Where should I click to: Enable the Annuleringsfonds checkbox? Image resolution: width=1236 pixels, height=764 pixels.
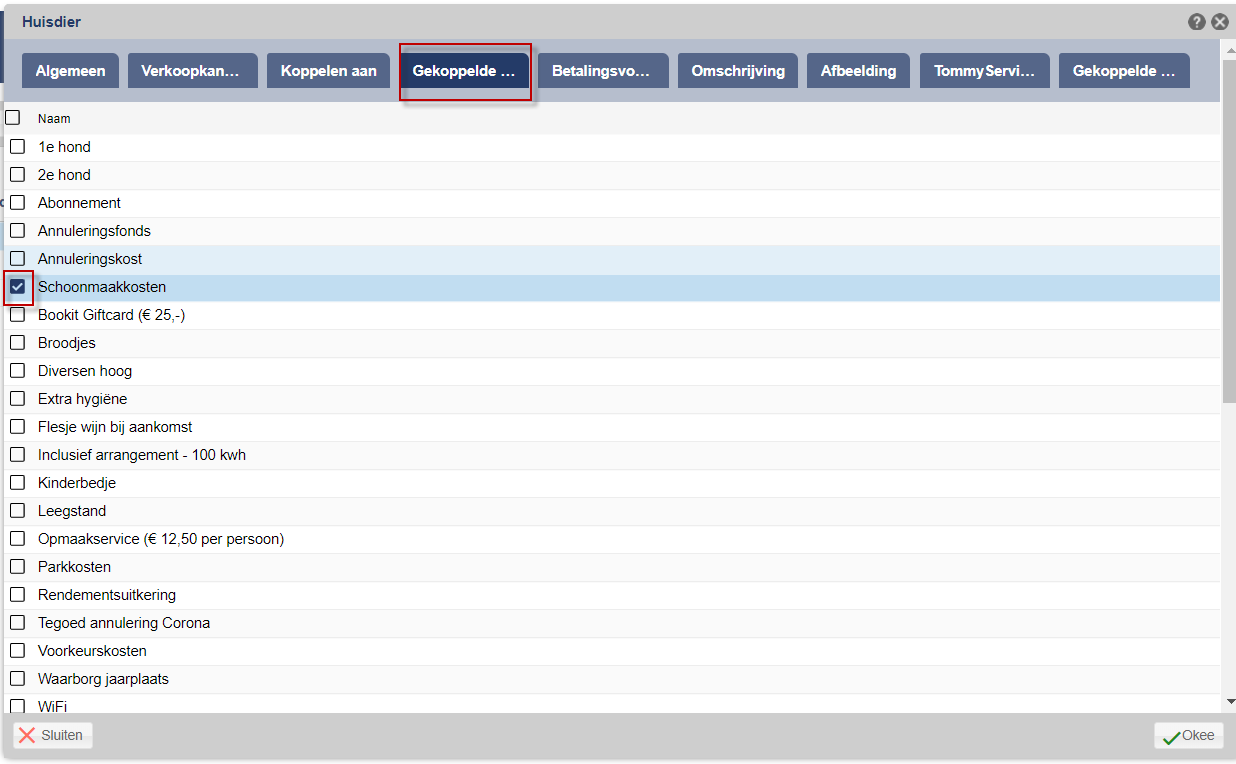(x=18, y=231)
